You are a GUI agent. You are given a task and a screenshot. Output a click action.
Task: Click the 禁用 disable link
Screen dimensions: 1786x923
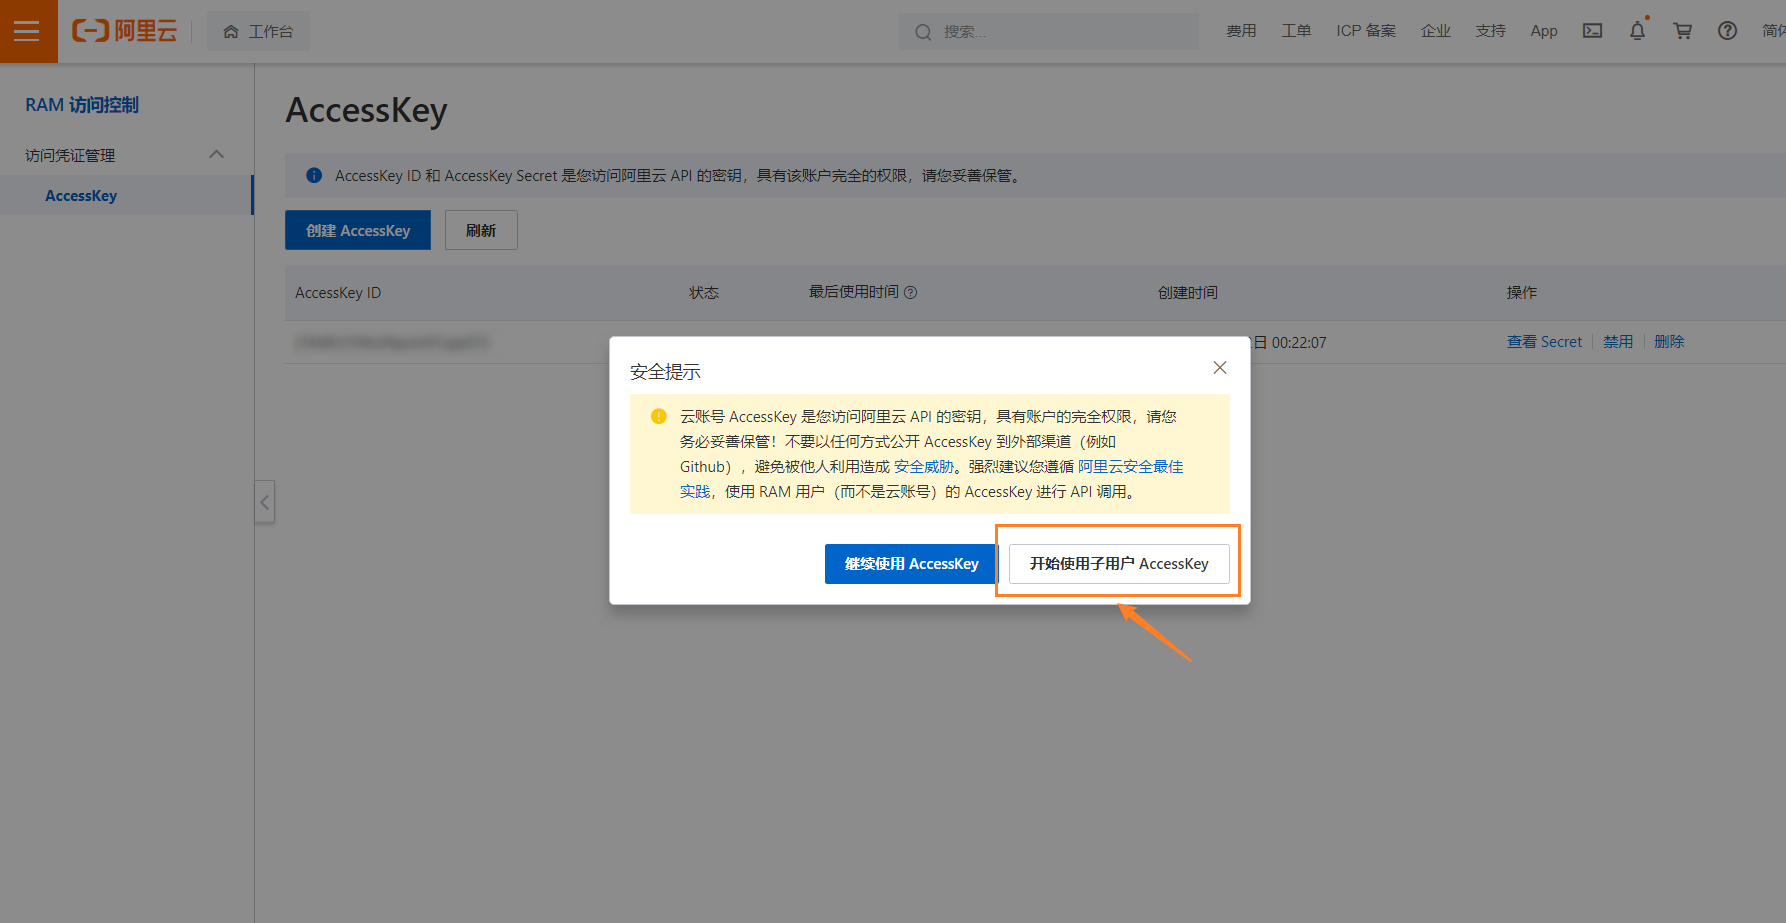1618,342
